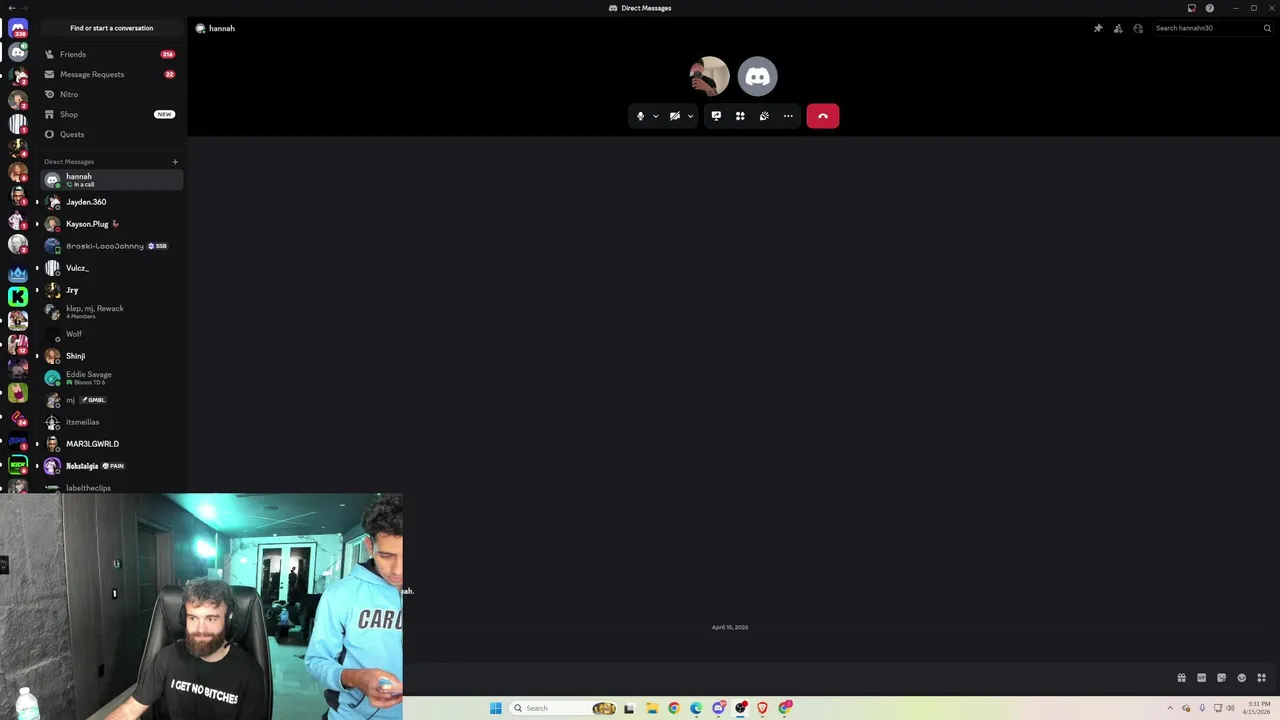Open sticker picker in message bar
This screenshot has width=1280, height=720.
tap(1221, 678)
